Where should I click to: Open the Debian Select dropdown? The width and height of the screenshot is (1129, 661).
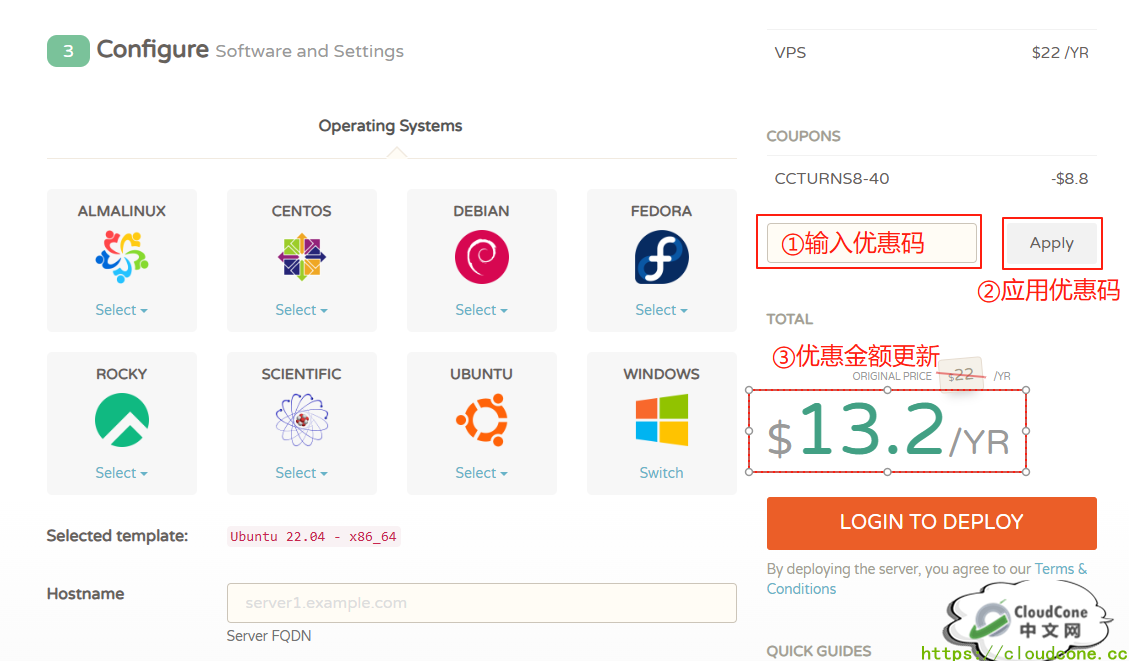click(x=482, y=310)
